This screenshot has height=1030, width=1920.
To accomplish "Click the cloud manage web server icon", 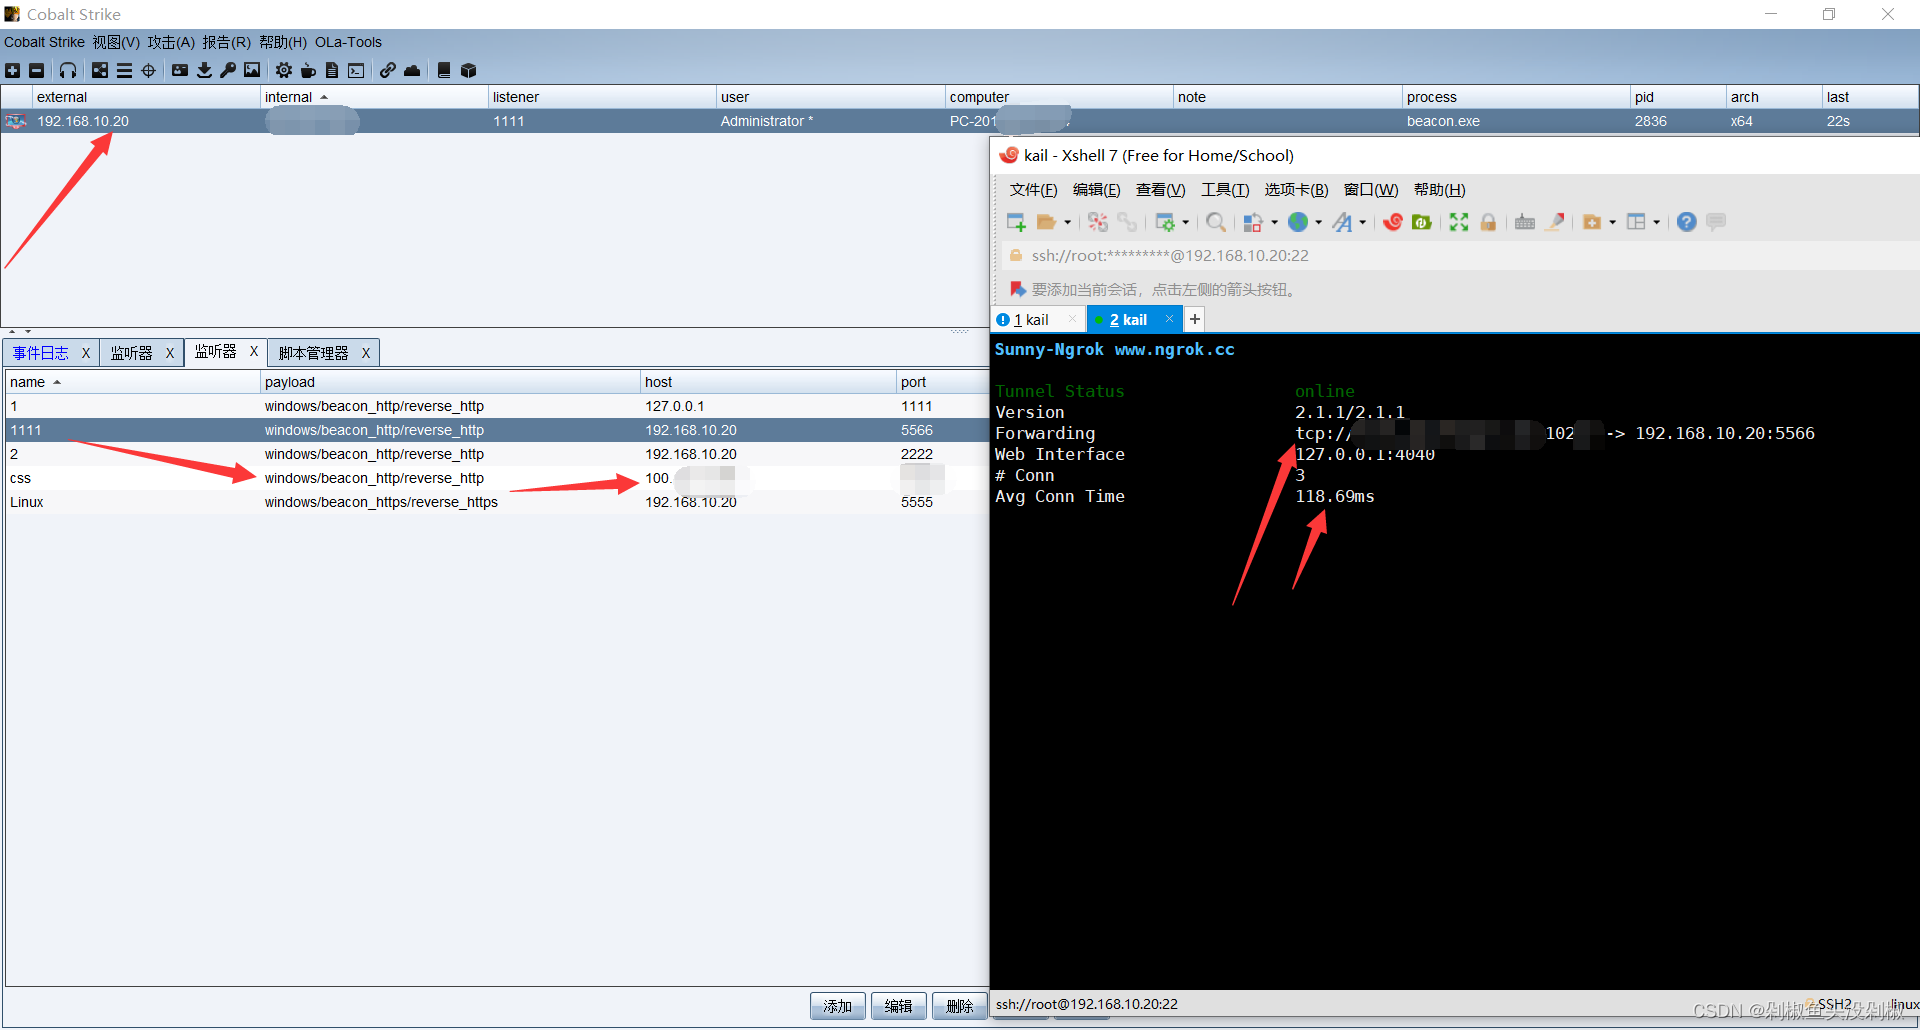I will pos(412,70).
